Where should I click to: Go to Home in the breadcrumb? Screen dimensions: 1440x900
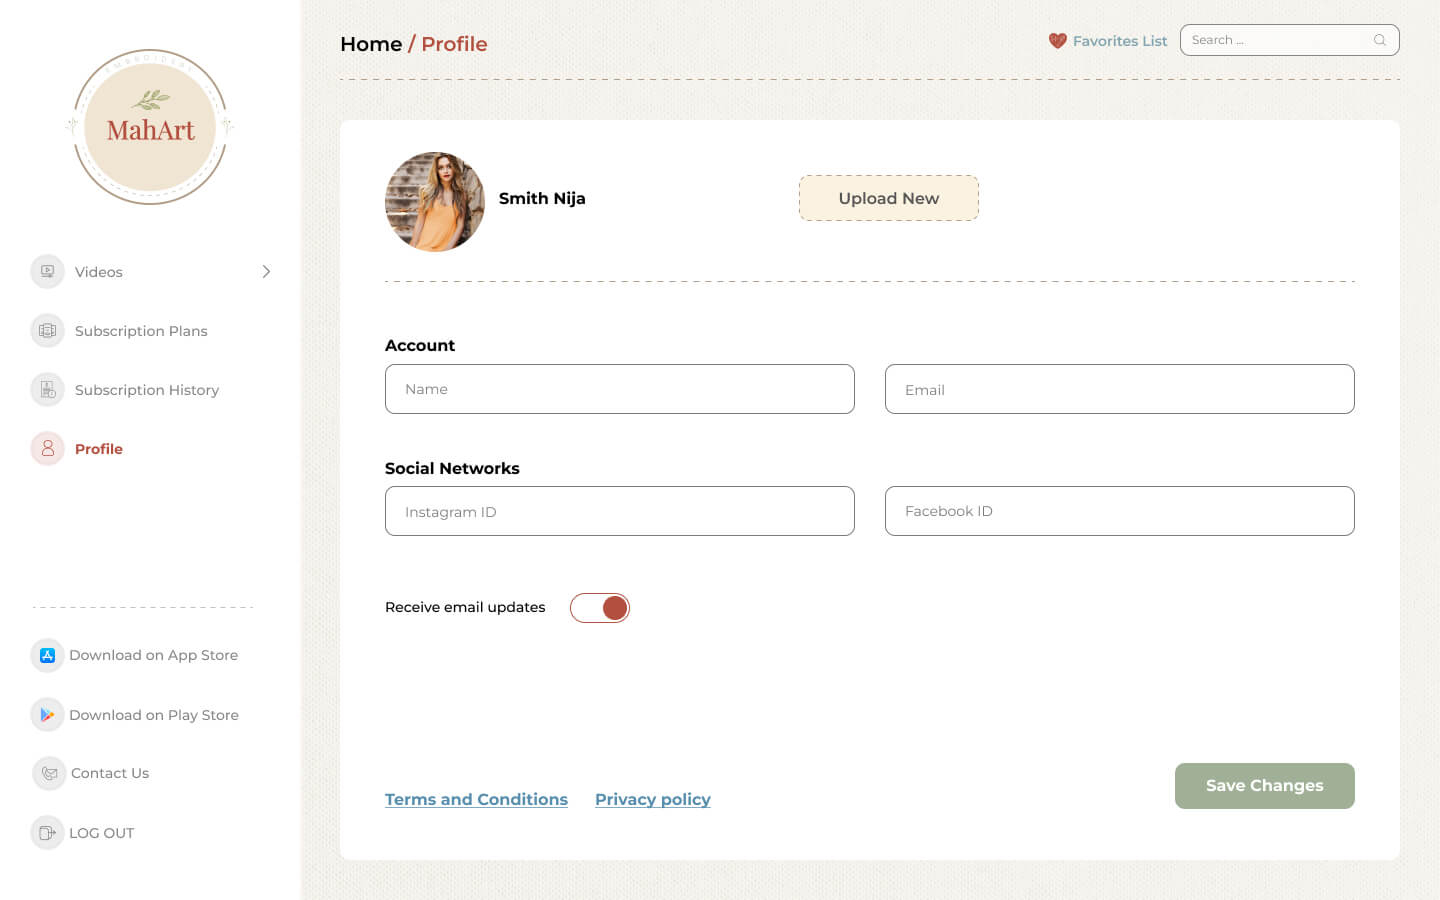tap(371, 44)
